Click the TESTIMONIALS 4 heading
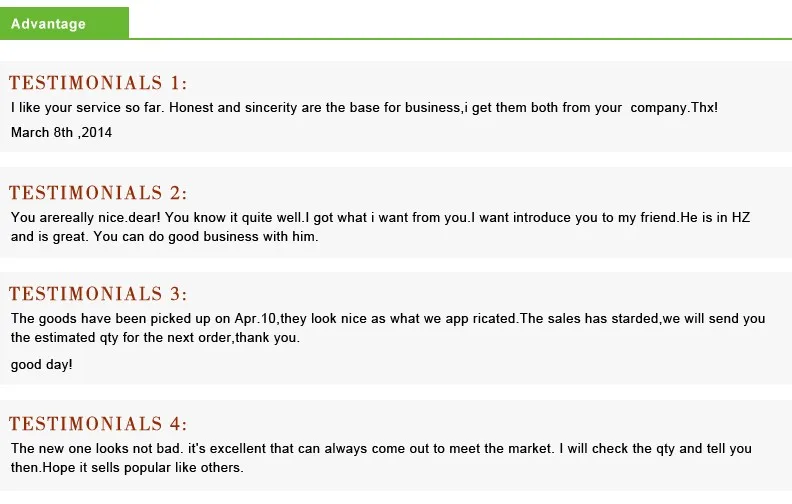 tap(98, 424)
